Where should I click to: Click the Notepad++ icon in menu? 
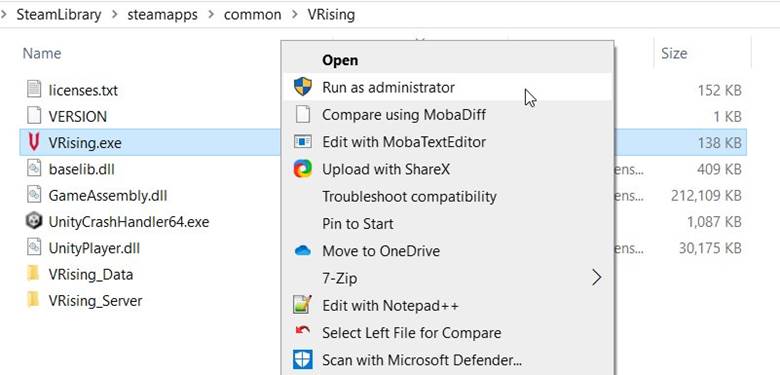(302, 305)
